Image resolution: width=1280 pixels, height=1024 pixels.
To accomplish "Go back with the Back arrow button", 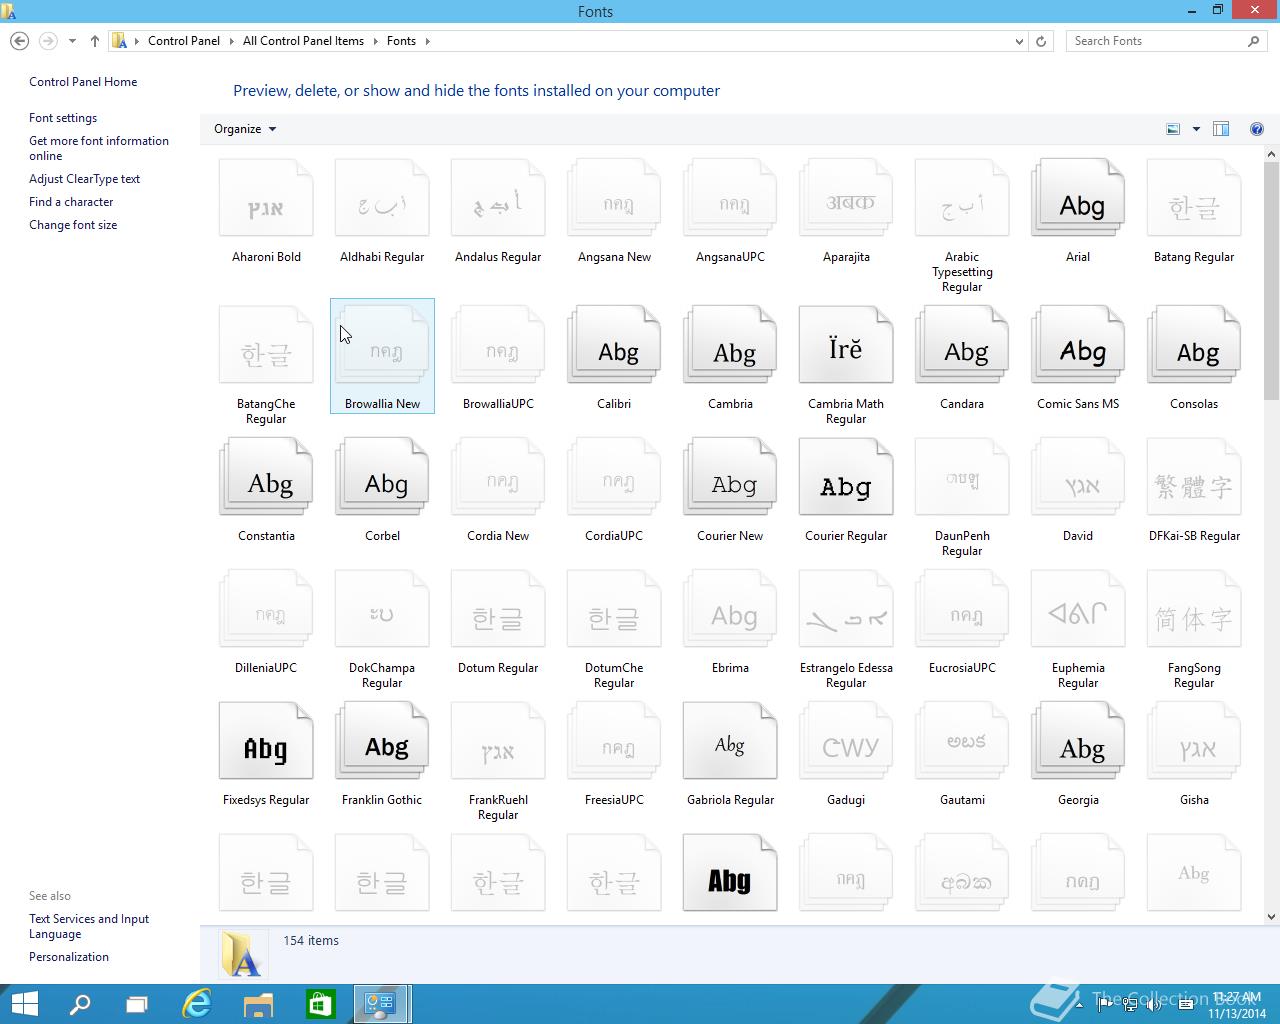I will [19, 41].
